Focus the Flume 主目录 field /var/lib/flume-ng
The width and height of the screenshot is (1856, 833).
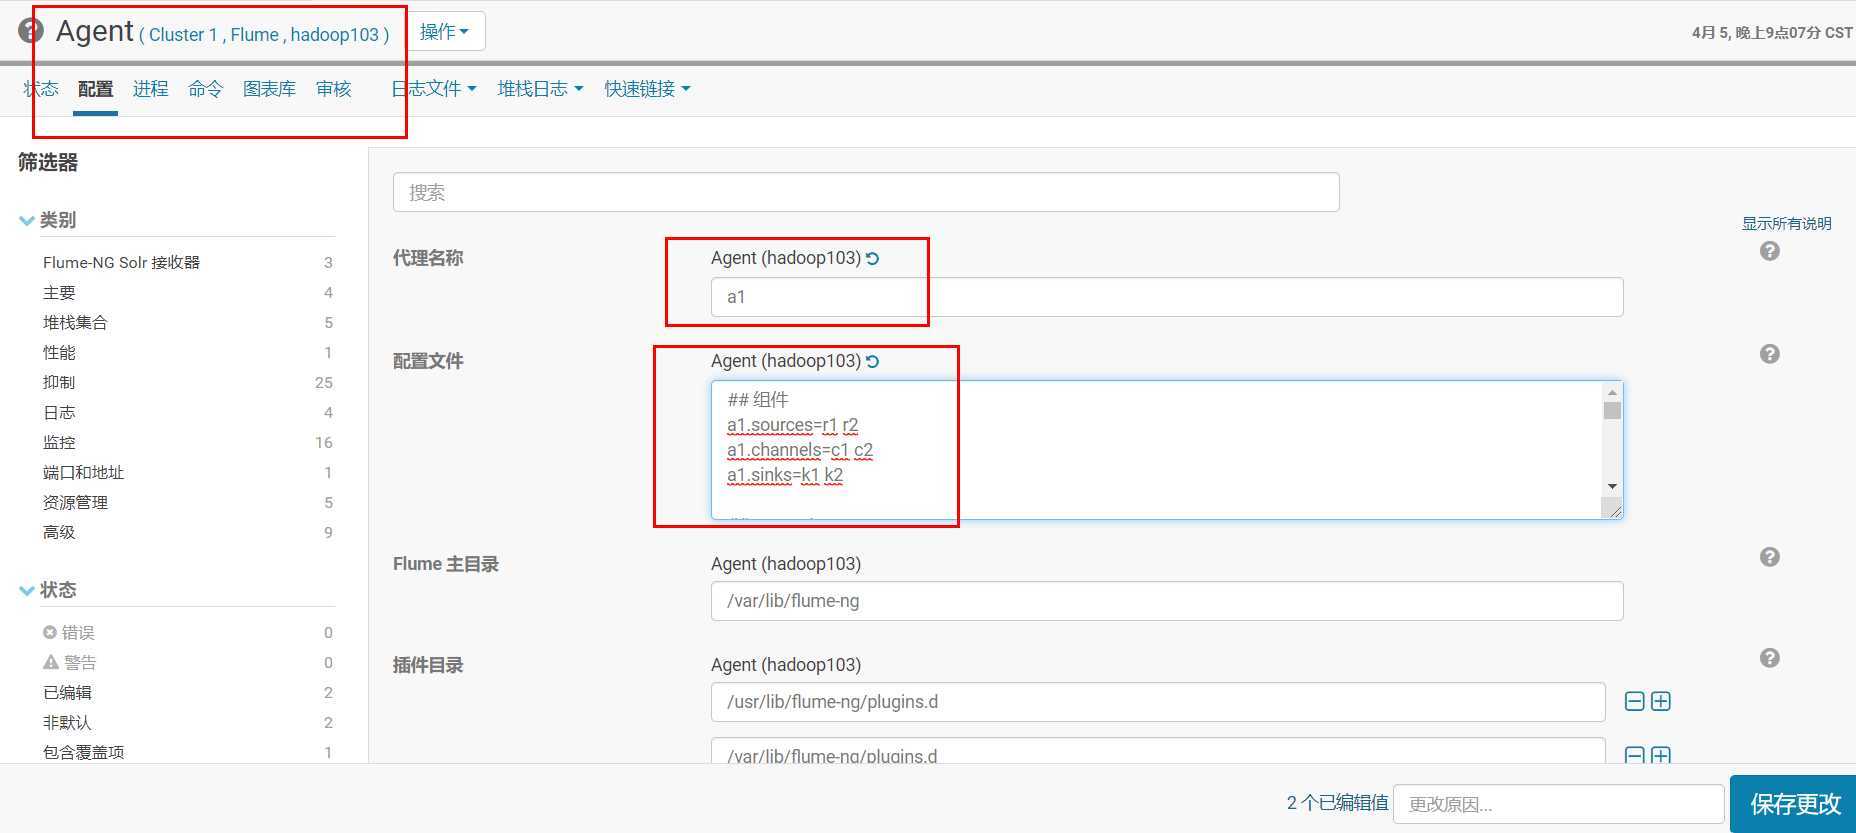pos(1167,601)
